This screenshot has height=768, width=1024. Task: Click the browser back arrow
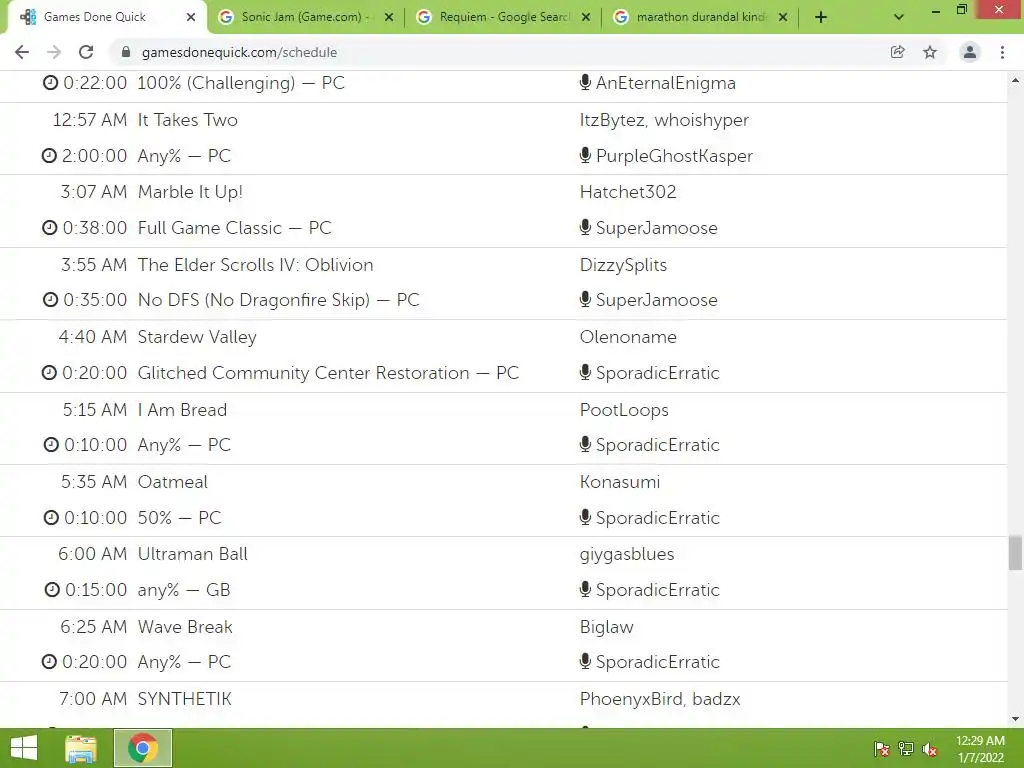coord(22,52)
